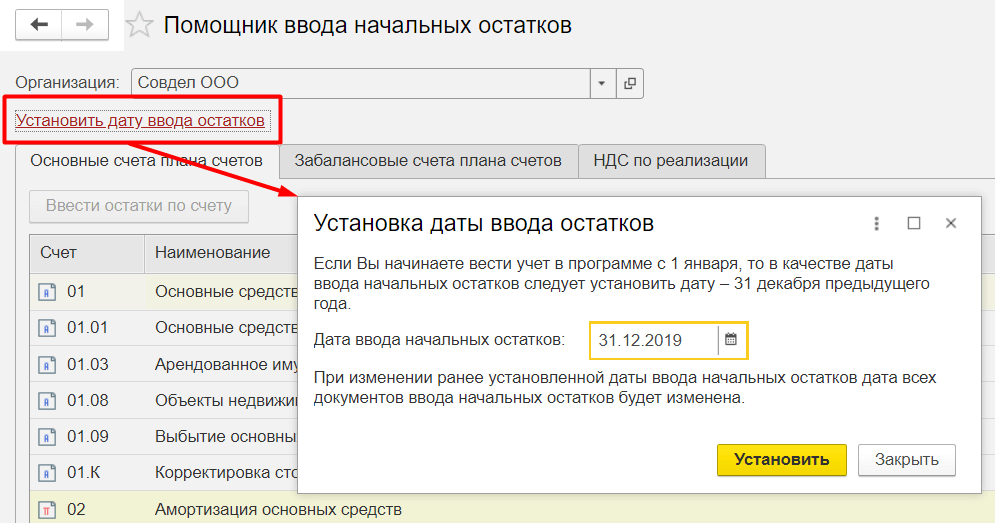This screenshot has width=995, height=523.
Task: Click the account icon in row 01.03
Action: [x=47, y=365]
